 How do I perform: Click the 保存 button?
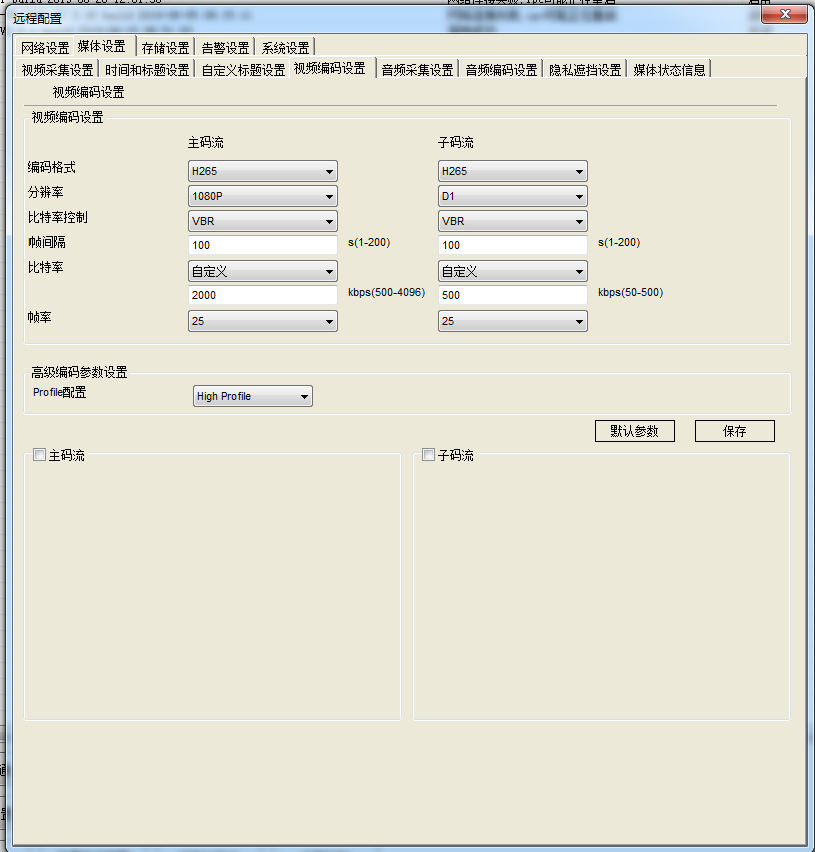tap(734, 431)
